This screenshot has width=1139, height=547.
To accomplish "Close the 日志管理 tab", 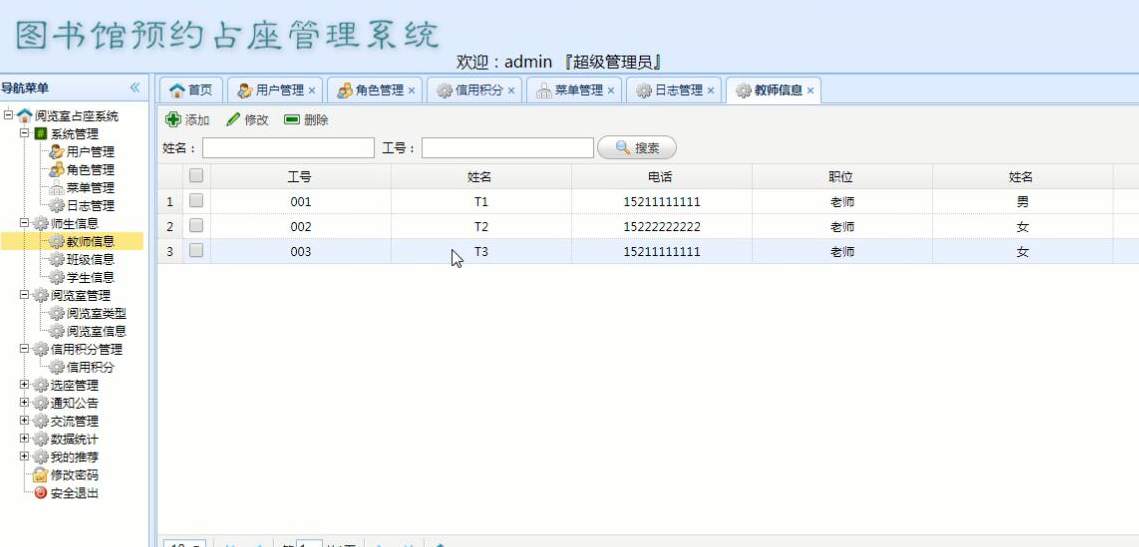I will coord(710,91).
